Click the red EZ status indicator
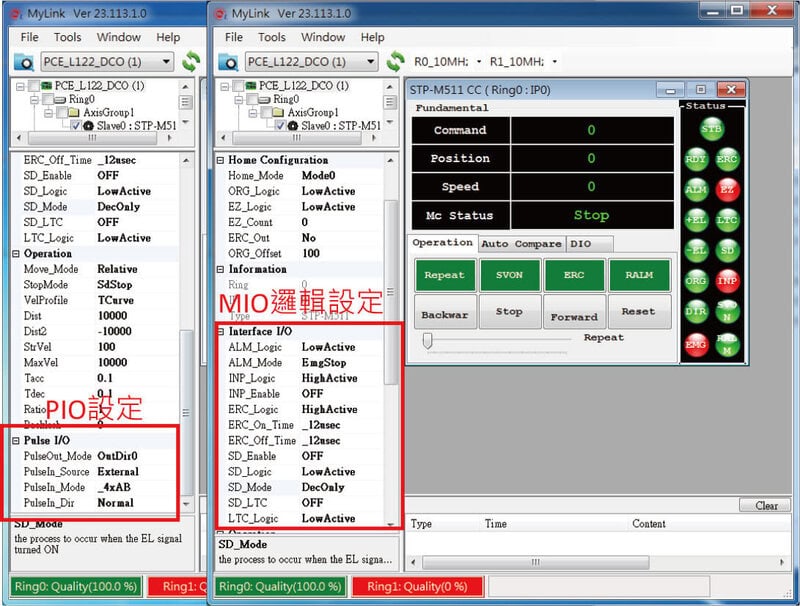The height and width of the screenshot is (606, 800). tap(727, 190)
